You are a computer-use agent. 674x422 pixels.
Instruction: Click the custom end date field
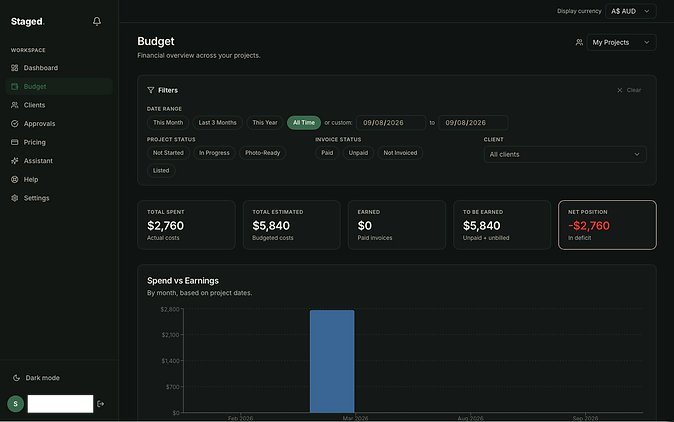point(473,122)
